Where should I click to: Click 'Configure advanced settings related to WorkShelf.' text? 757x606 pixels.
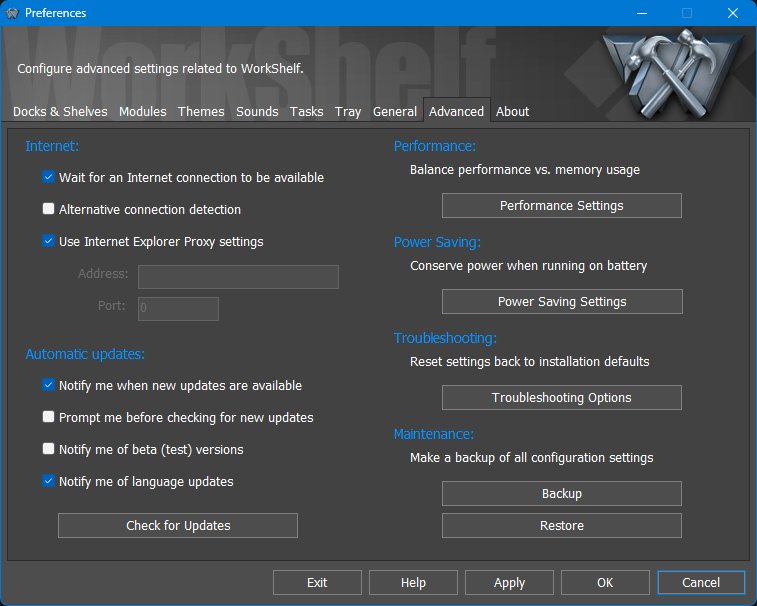pos(160,69)
